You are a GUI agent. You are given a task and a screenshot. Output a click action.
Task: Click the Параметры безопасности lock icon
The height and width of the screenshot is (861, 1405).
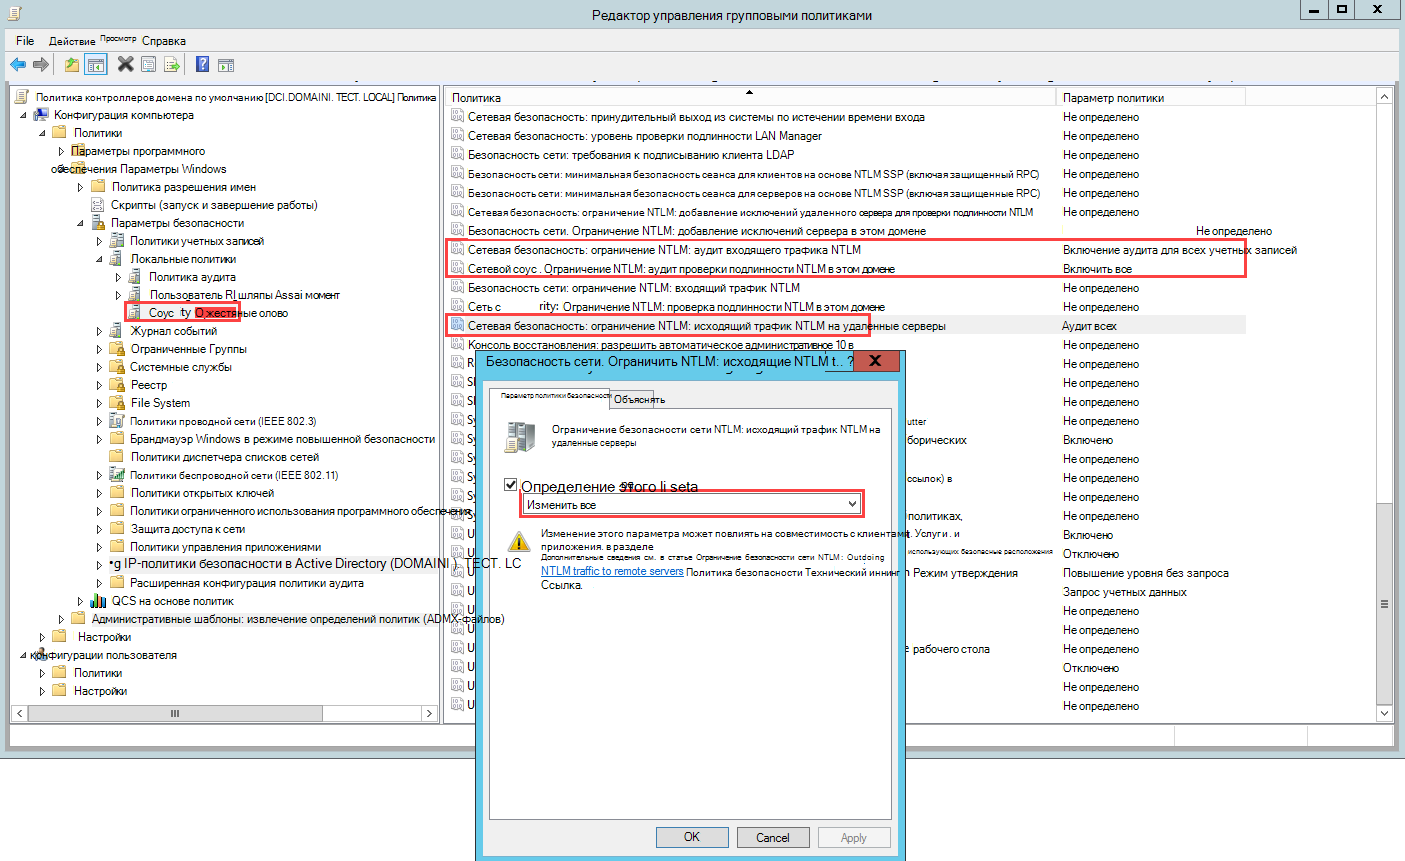[98, 223]
